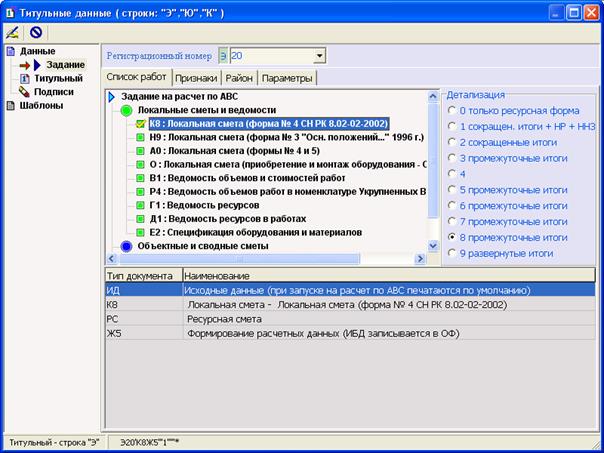
Task: Select radio 0 только ресурсная форма
Action: 451,111
